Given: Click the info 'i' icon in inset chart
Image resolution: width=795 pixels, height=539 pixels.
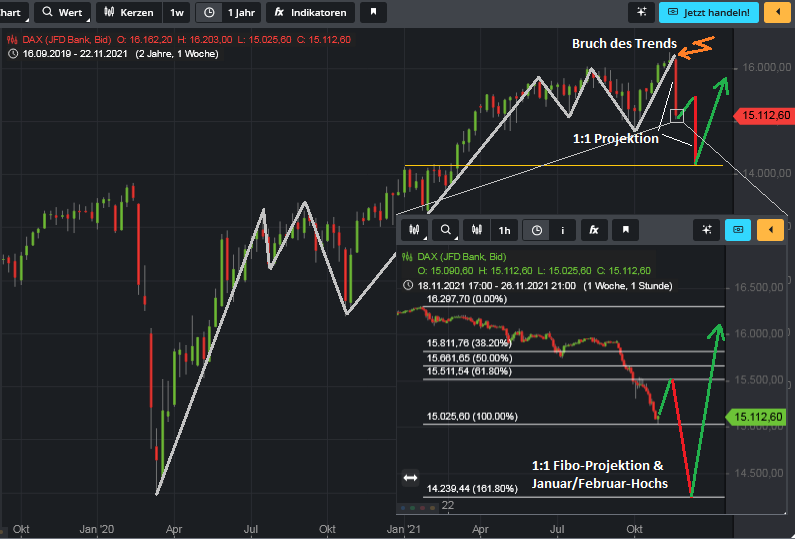Looking at the screenshot, I should coord(563,230).
